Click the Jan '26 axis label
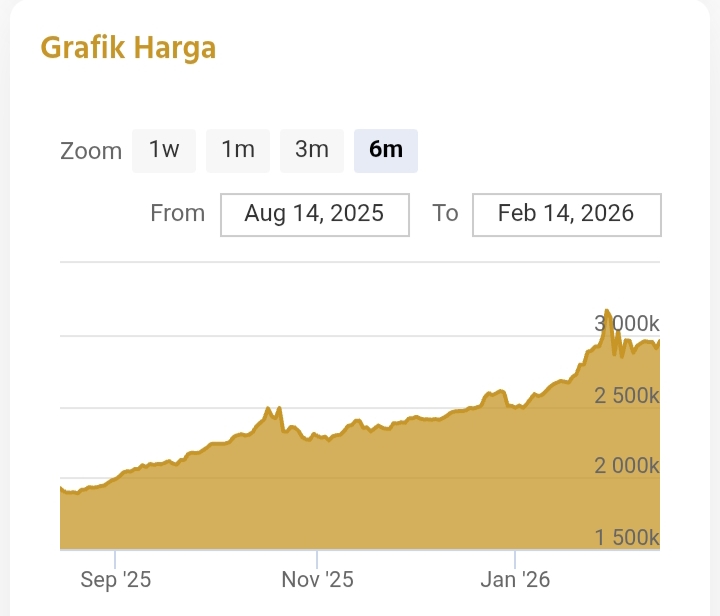Image resolution: width=720 pixels, height=616 pixels. click(515, 580)
